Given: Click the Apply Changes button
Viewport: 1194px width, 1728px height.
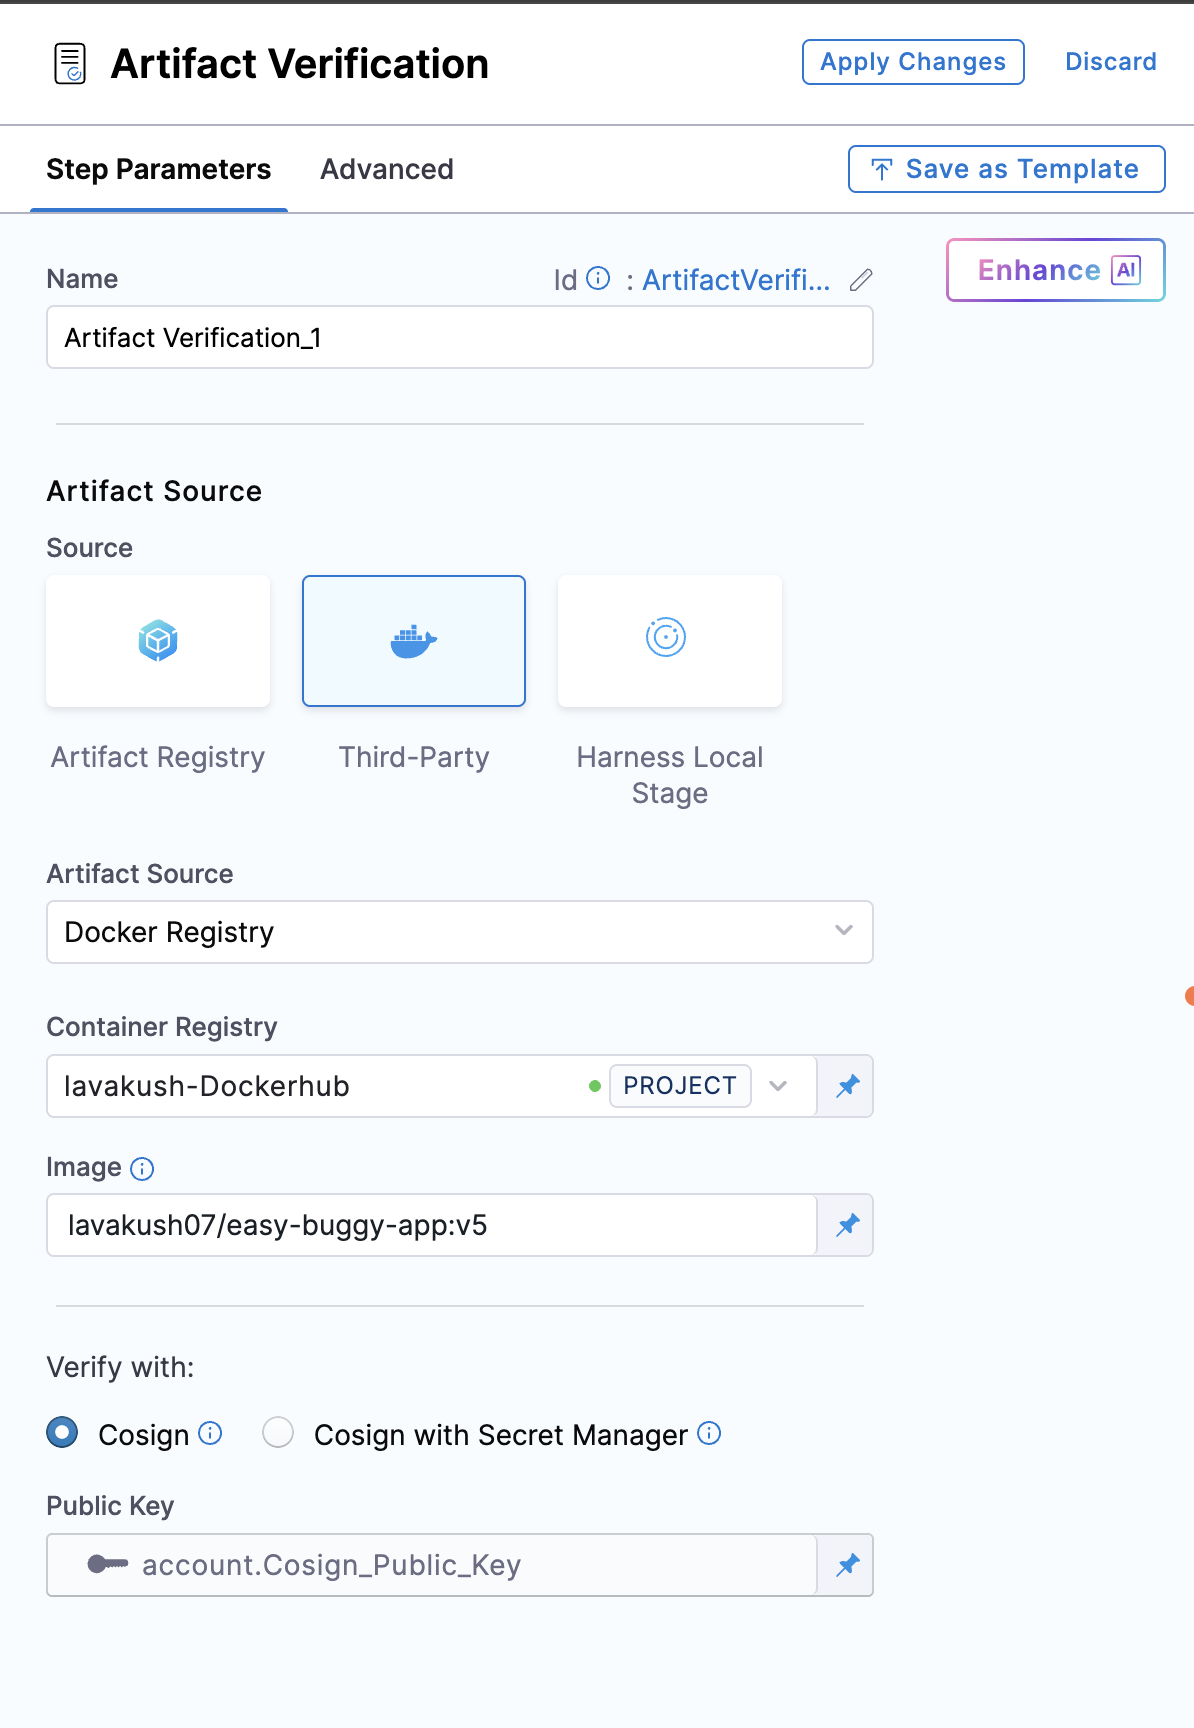Looking at the screenshot, I should [913, 62].
